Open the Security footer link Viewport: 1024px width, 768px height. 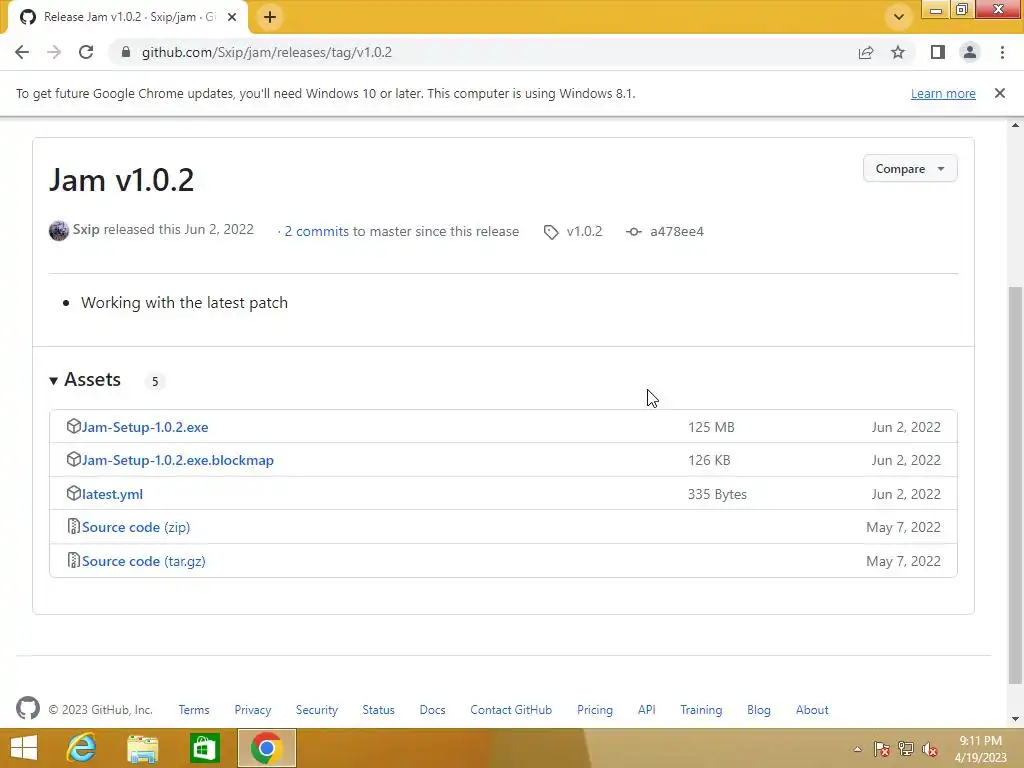coord(317,710)
